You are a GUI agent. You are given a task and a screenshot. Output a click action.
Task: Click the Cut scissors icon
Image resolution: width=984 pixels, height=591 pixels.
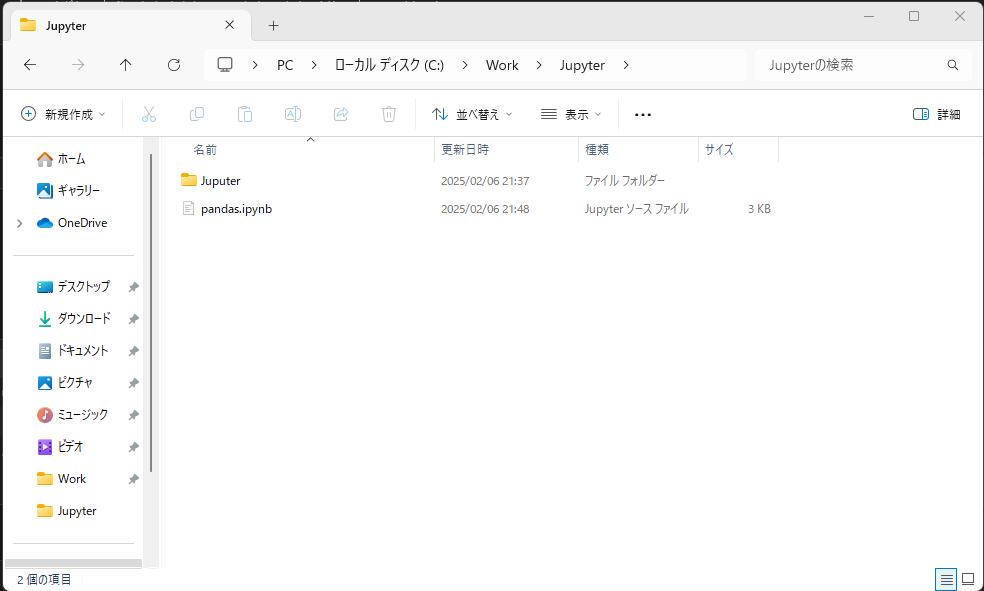149,114
